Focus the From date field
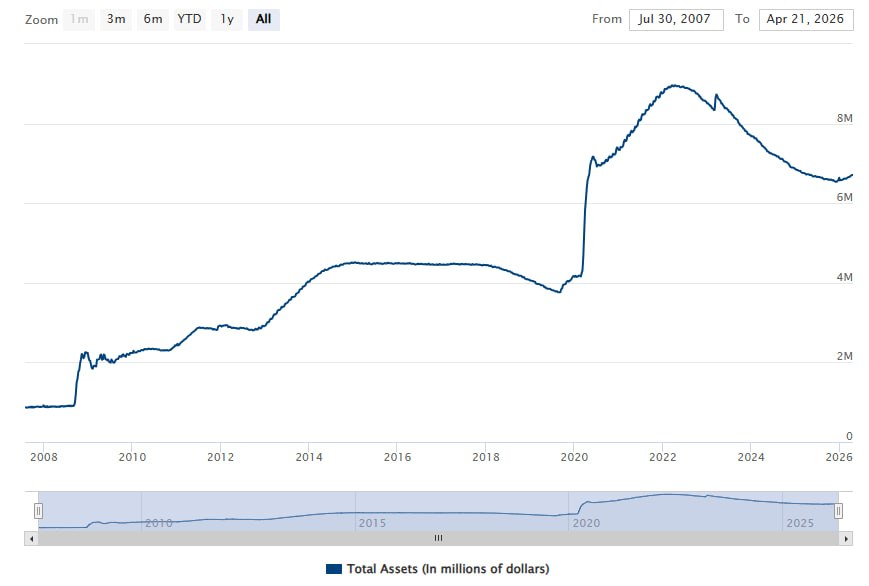869x586 pixels. pyautogui.click(x=676, y=19)
